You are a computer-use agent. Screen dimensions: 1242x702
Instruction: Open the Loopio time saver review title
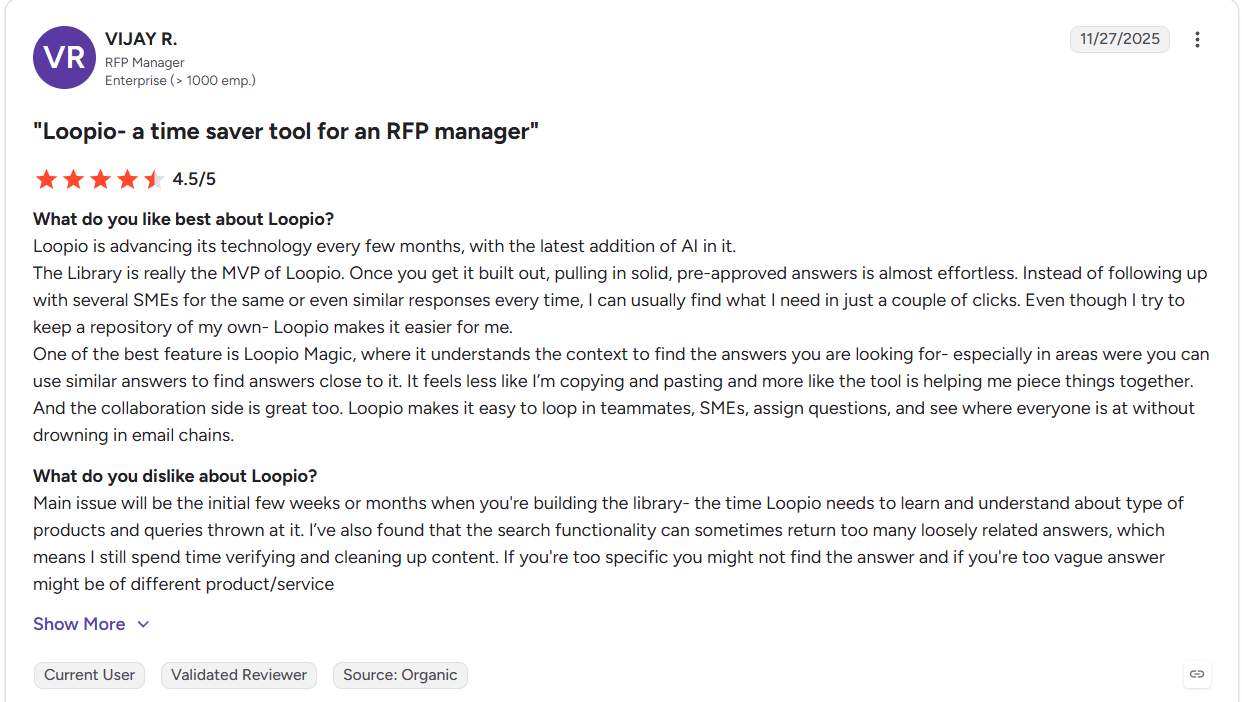pyautogui.click(x=286, y=131)
